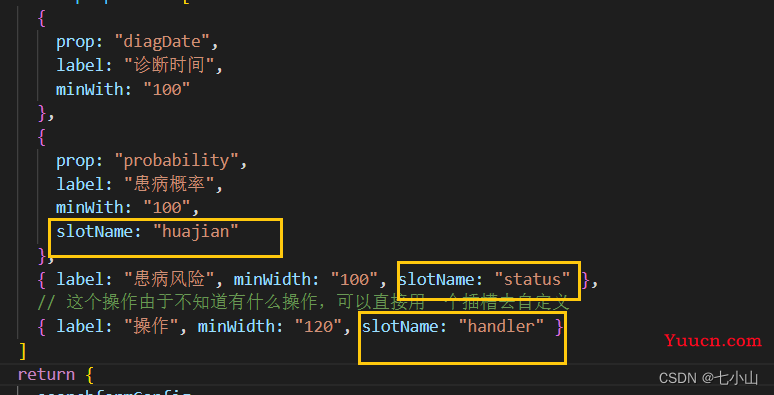Click slotName "status" highlighted text
Viewport: 774px width, 395px height.
click(484, 280)
